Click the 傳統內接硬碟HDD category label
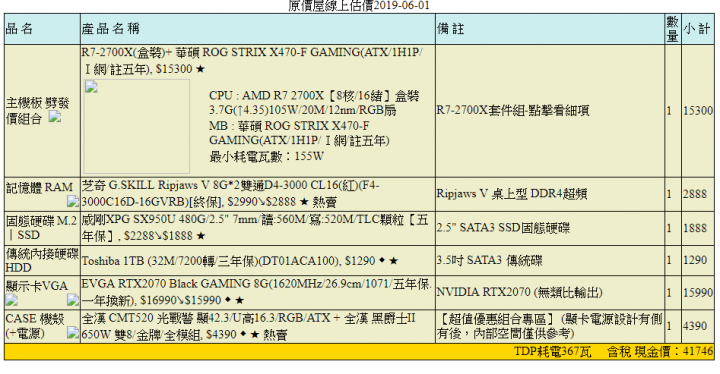720x374 pixels. [42, 261]
